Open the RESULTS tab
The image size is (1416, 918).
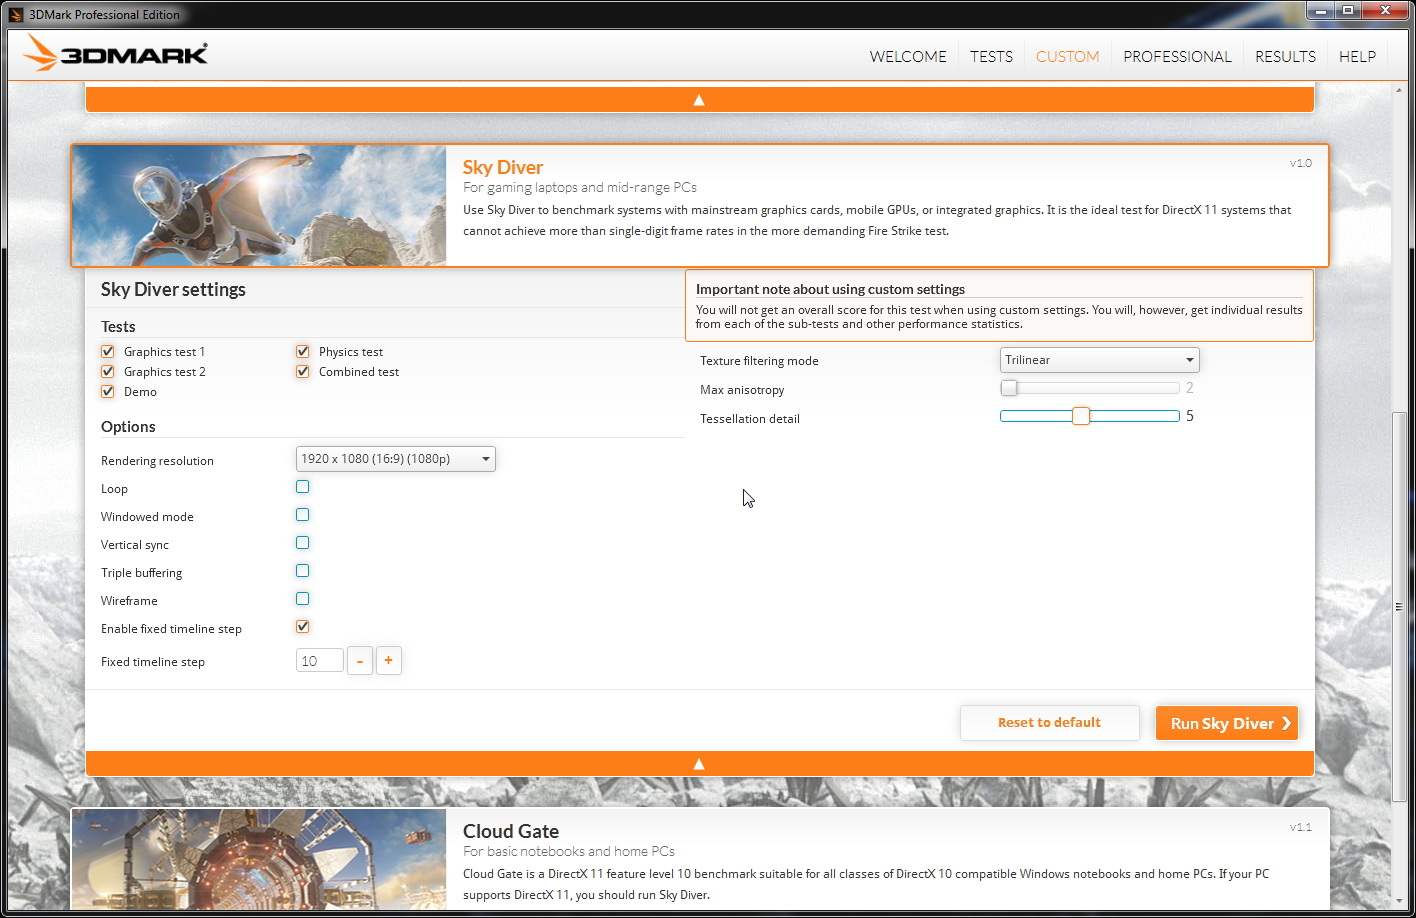pyautogui.click(x=1285, y=56)
